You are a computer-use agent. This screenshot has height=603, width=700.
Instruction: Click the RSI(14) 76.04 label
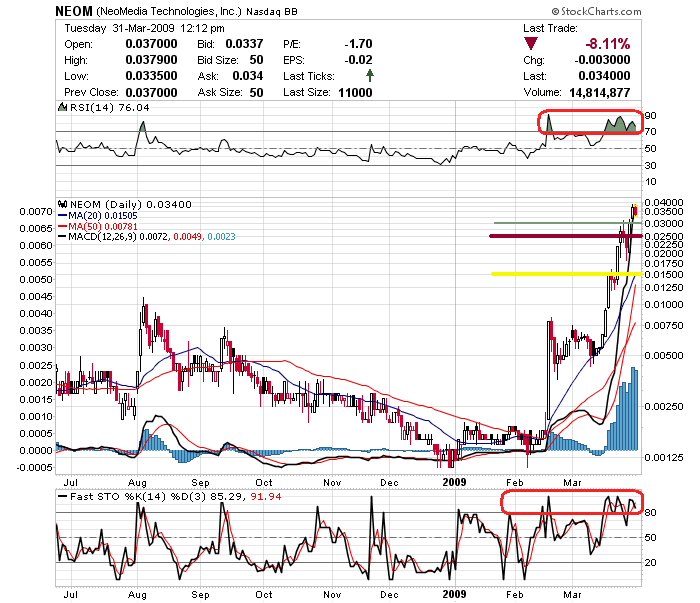click(109, 108)
